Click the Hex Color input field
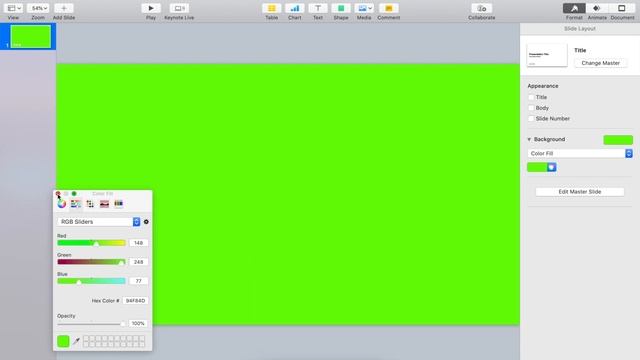640x360 pixels. point(135,300)
